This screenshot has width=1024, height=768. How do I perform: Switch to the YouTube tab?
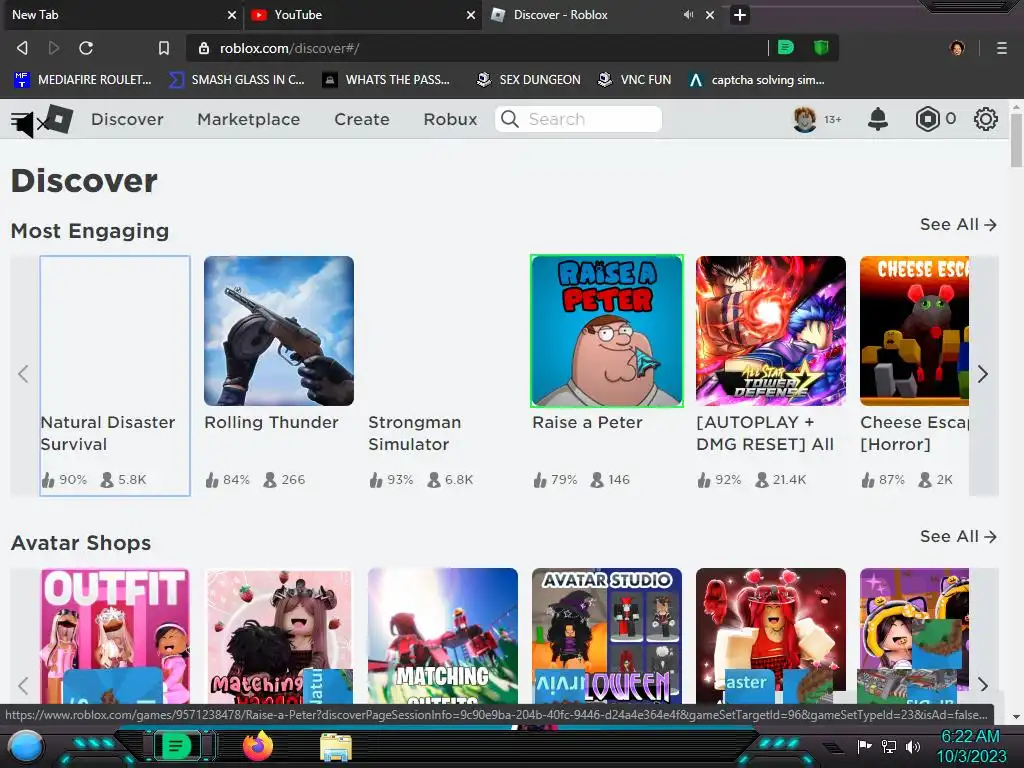[362, 14]
